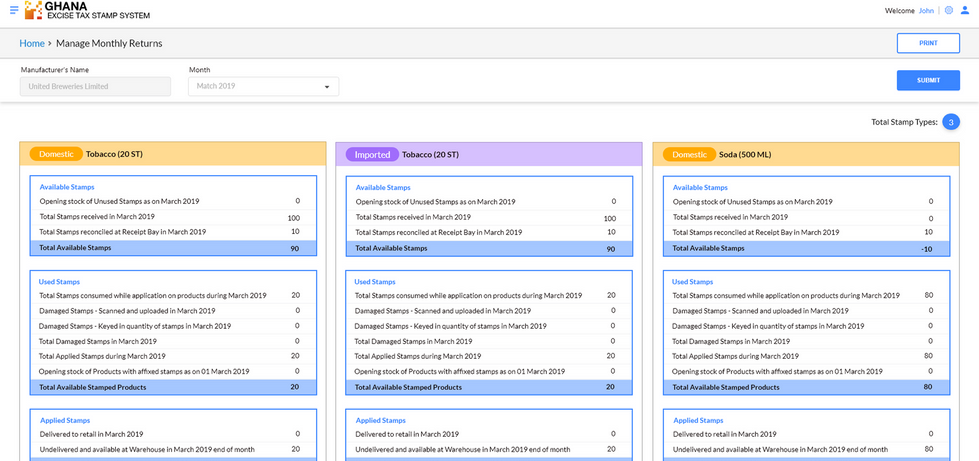Select Manage Monthly Returns breadcrumb
Viewport: 979px width, 461px height.
(109, 44)
